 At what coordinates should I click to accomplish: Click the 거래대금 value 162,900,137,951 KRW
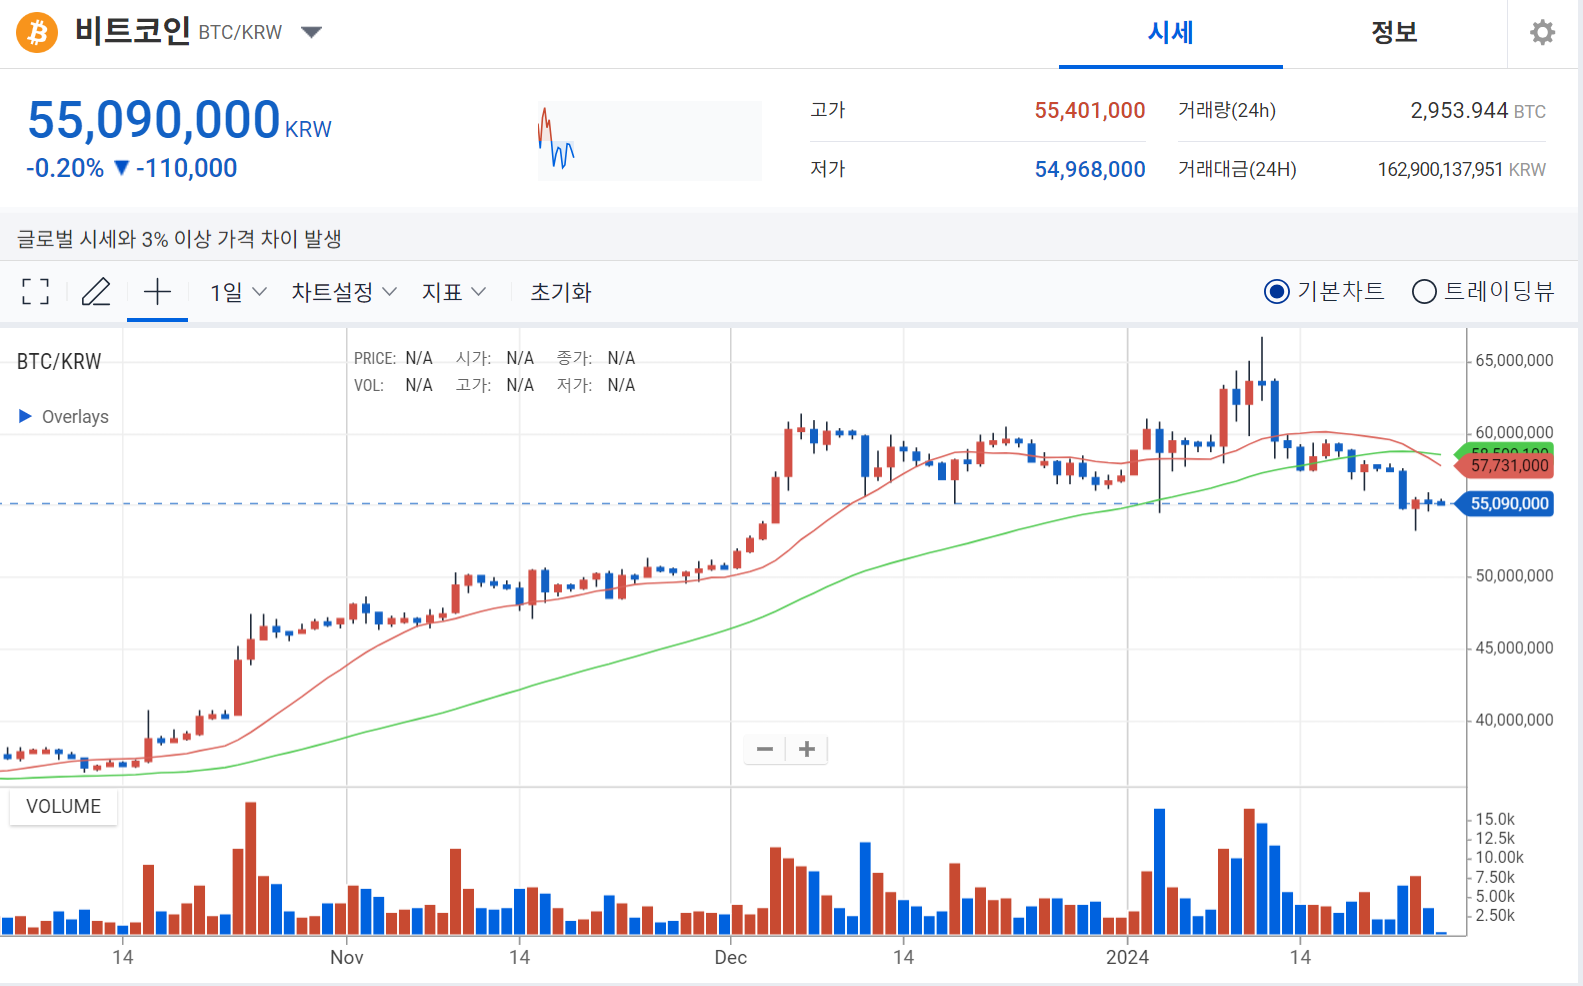pos(1462,169)
